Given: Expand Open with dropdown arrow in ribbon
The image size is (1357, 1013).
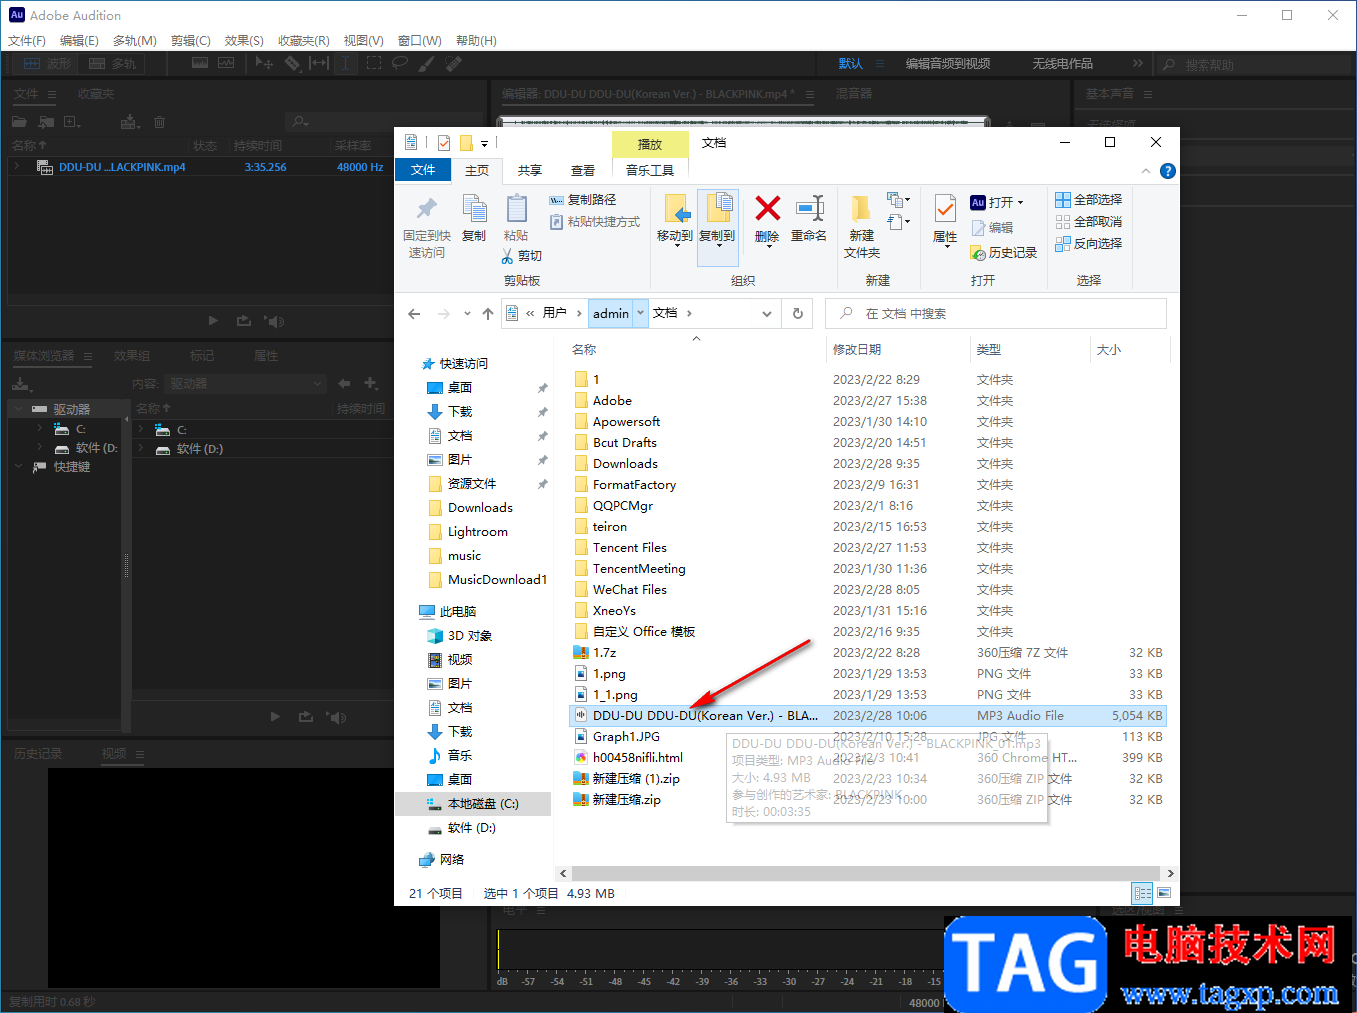Looking at the screenshot, I should [1020, 202].
